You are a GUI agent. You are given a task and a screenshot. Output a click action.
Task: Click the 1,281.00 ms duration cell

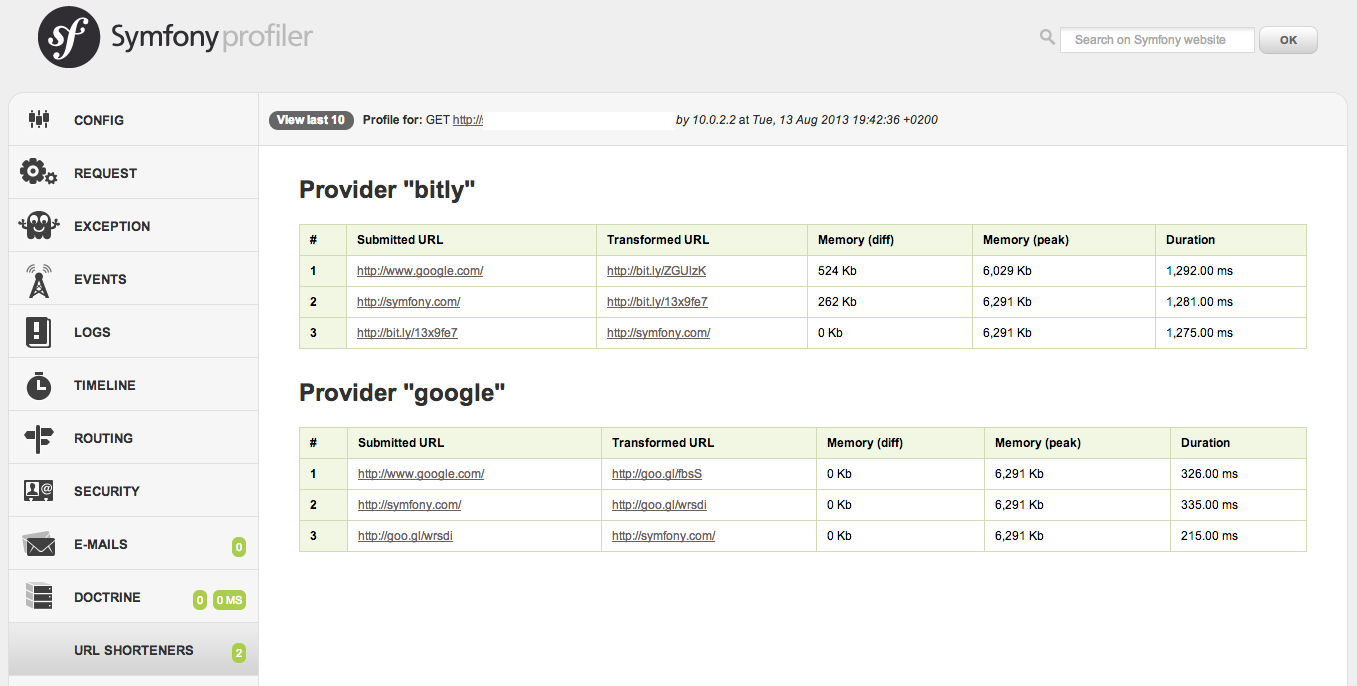point(1230,302)
